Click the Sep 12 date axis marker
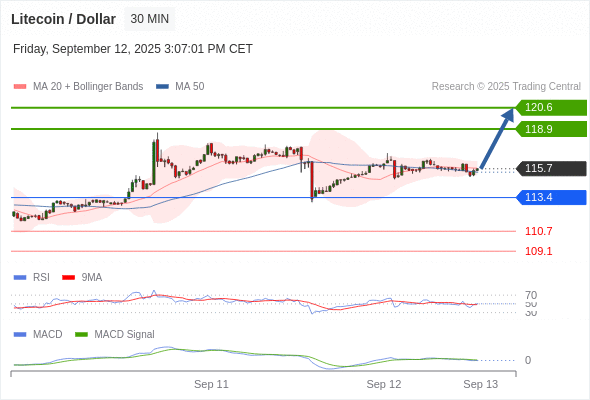Screen dimensions: 590x400 (384, 384)
